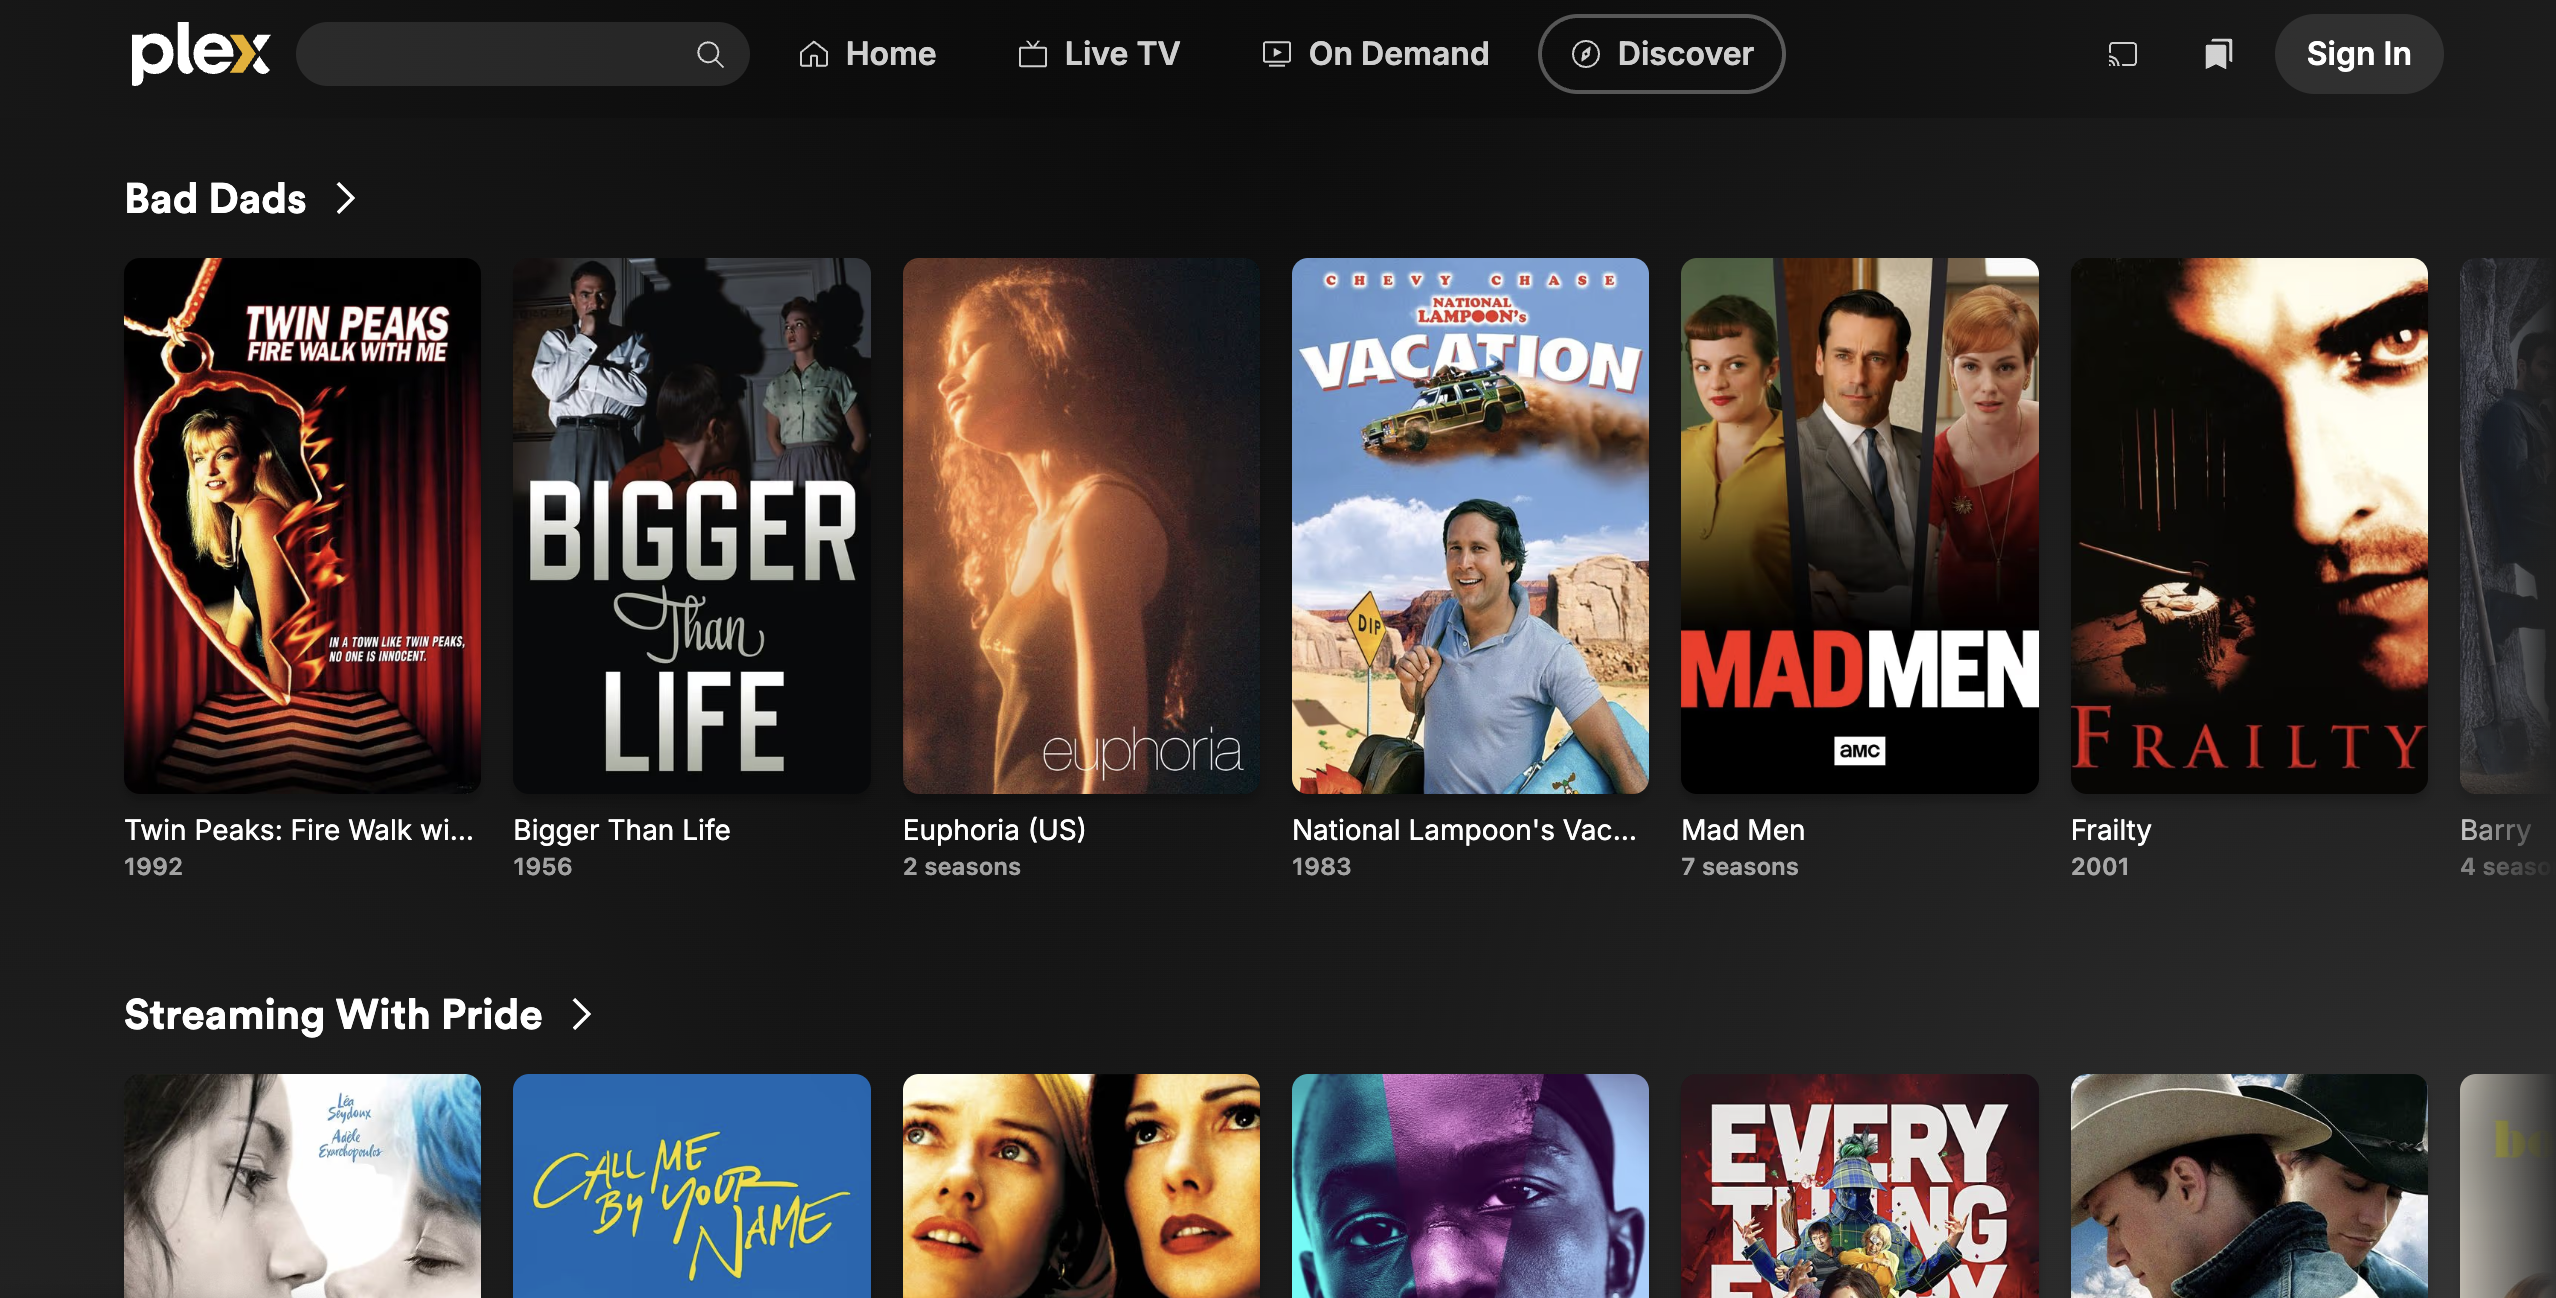Open the Mad Men poster
This screenshot has height=1298, width=2556.
[x=1859, y=526]
